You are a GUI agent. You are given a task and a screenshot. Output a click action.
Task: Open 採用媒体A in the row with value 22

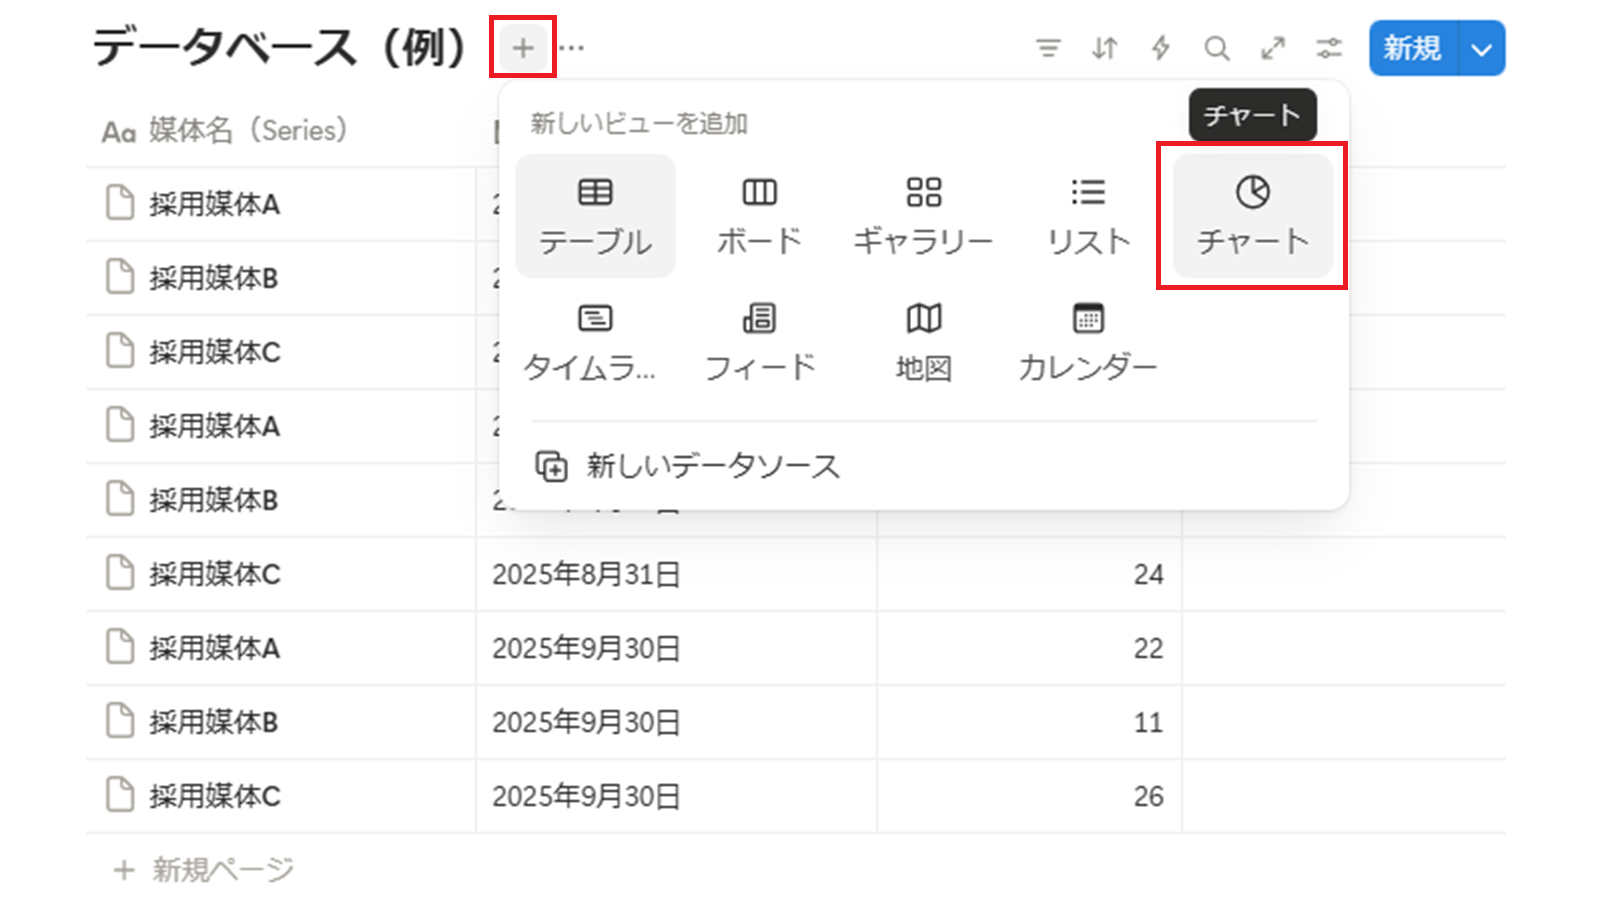pos(214,648)
